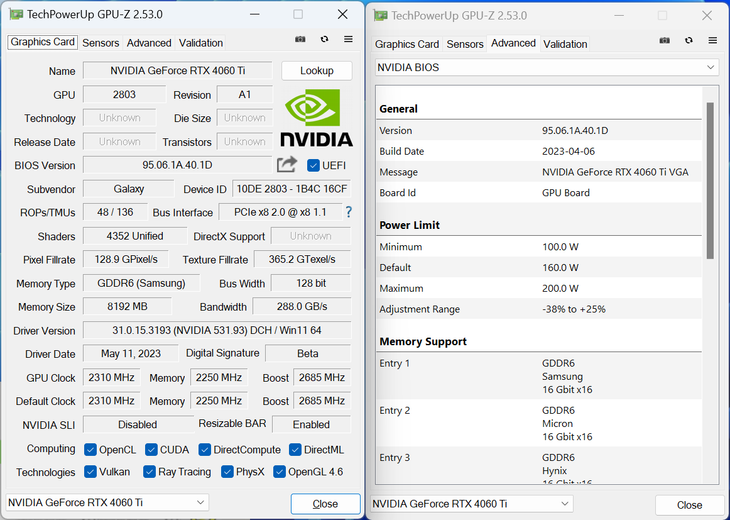This screenshot has width=730, height=520.
Task: Click the Adjustment Range -38% to +25% value
Action: point(574,309)
